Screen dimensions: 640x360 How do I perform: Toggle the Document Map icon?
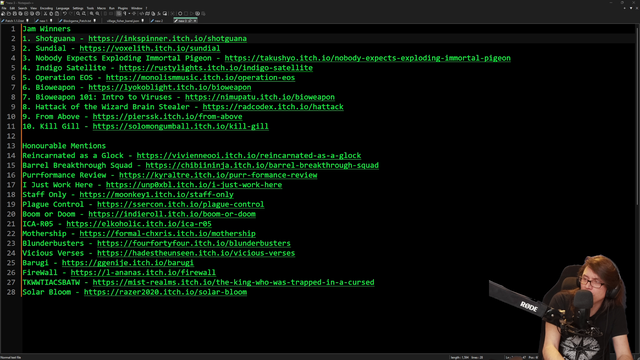147,13
